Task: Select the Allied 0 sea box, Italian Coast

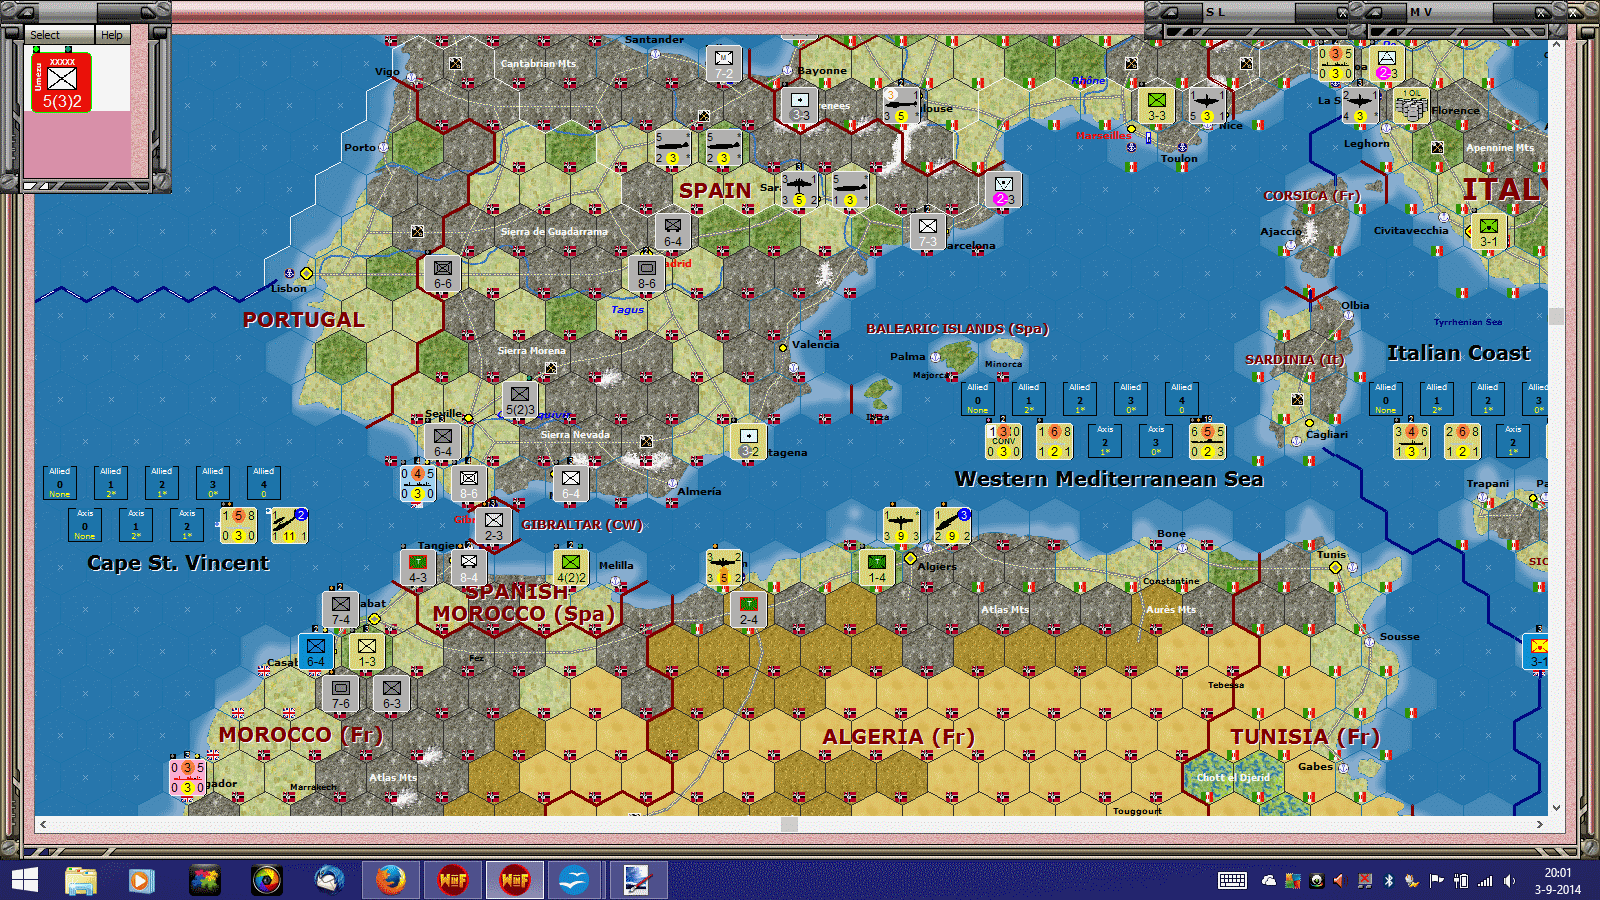Action: coord(1386,399)
